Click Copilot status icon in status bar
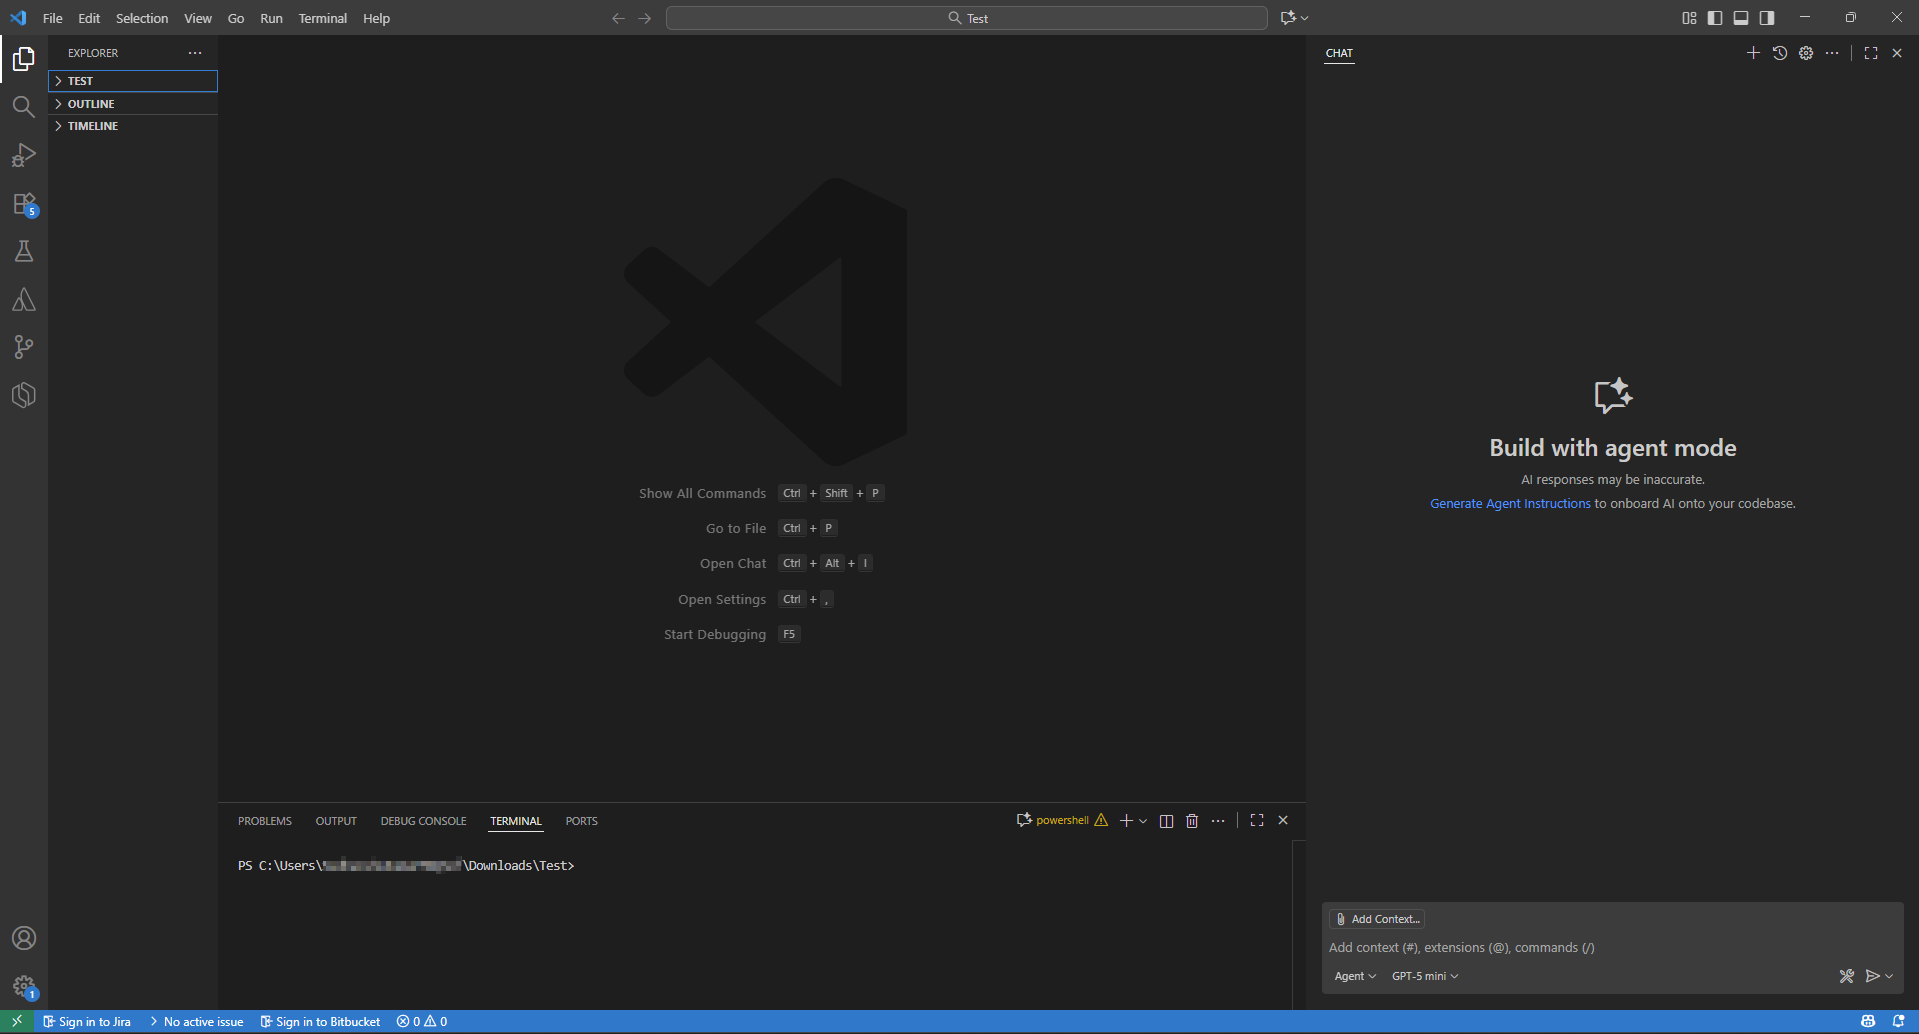 (1868, 1021)
